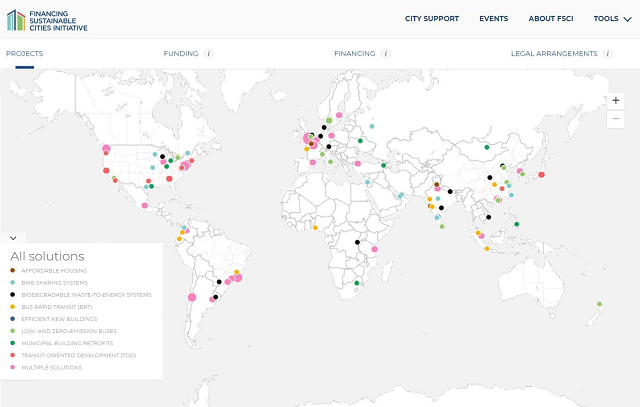Viewport: 640px width, 407px height.
Task: Select the light blue marker in Russia
Action: (372, 126)
